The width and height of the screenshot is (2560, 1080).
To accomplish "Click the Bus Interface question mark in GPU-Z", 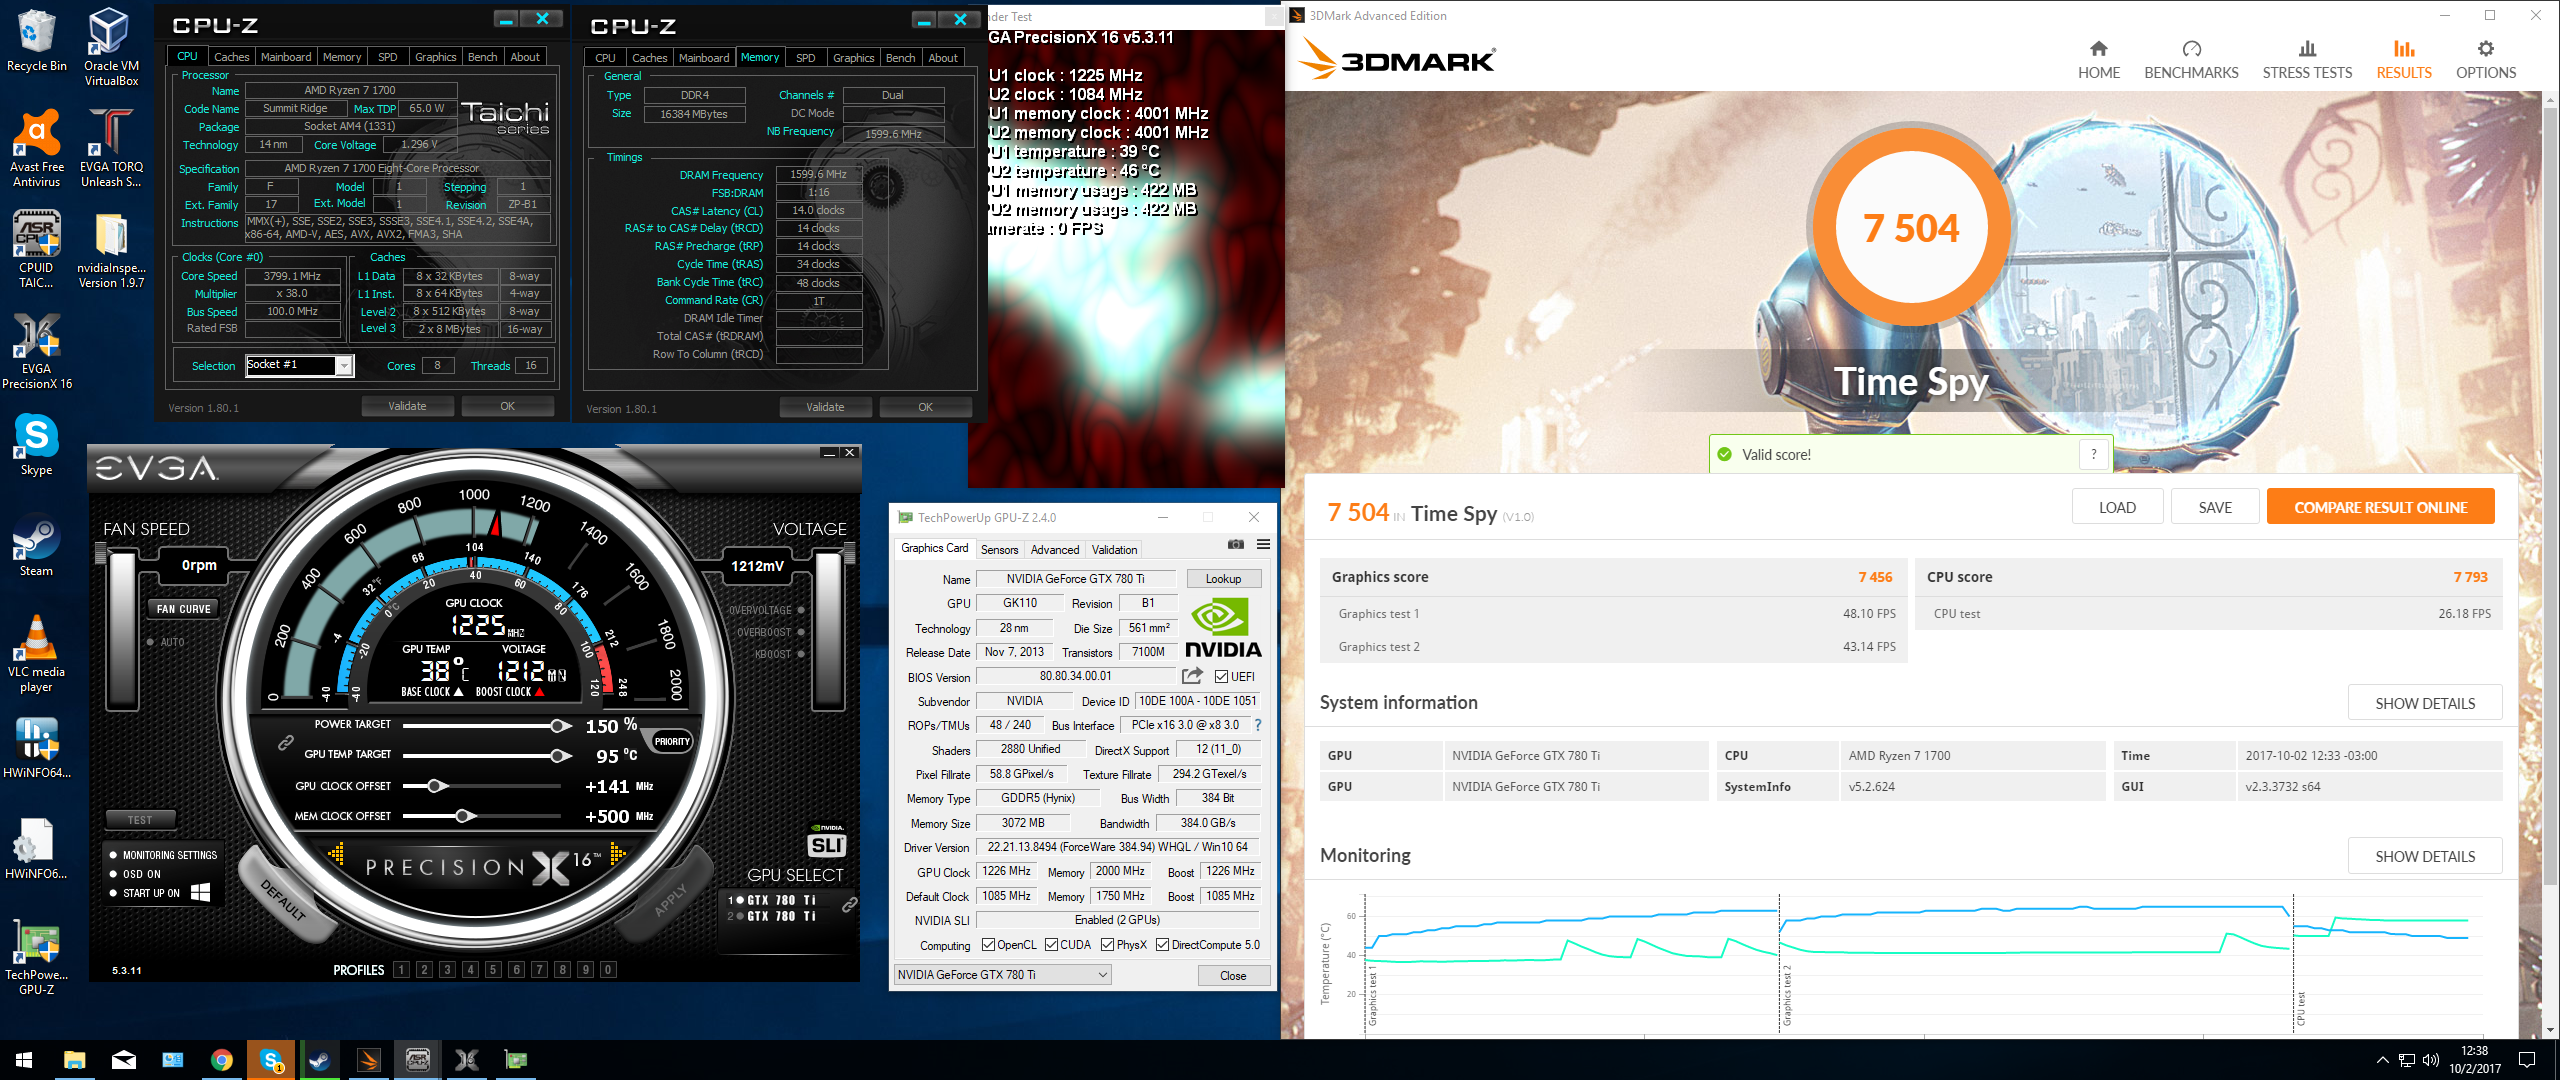I will click(1257, 725).
